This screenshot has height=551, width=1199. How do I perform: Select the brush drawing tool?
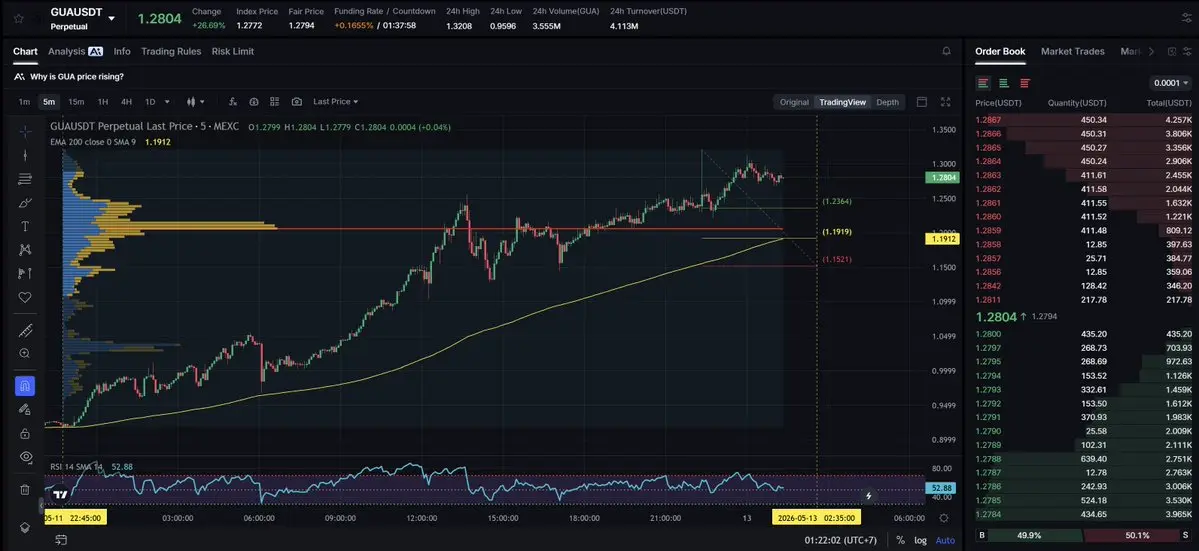[x=24, y=203]
